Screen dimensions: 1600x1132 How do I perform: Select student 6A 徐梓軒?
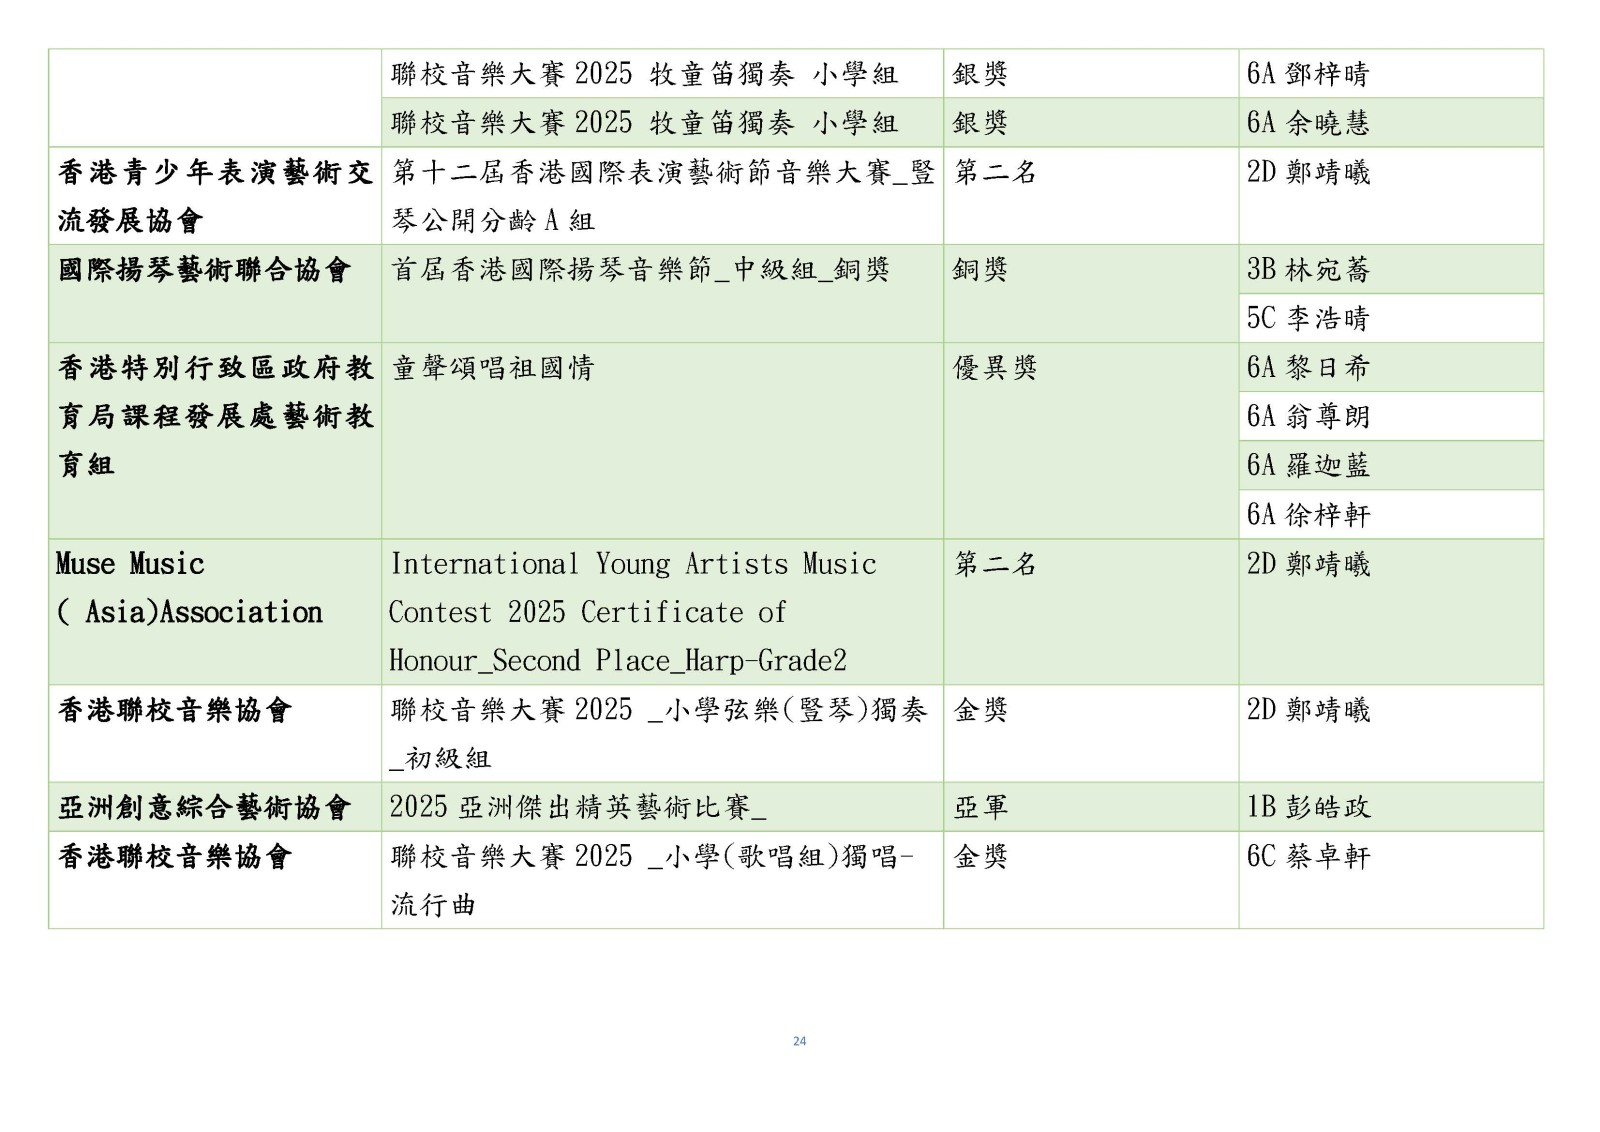pos(1307,515)
